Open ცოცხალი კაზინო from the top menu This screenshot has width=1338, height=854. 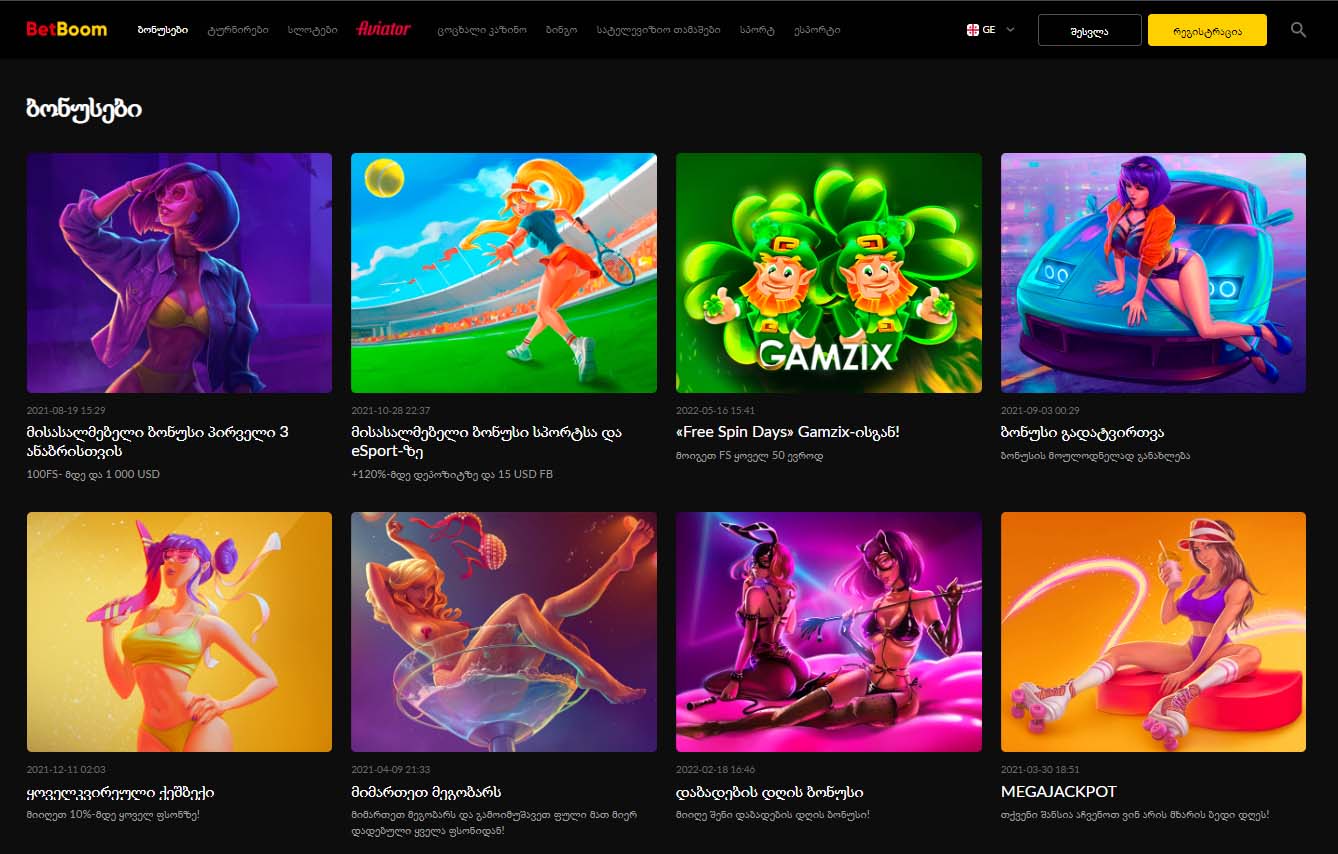point(481,30)
